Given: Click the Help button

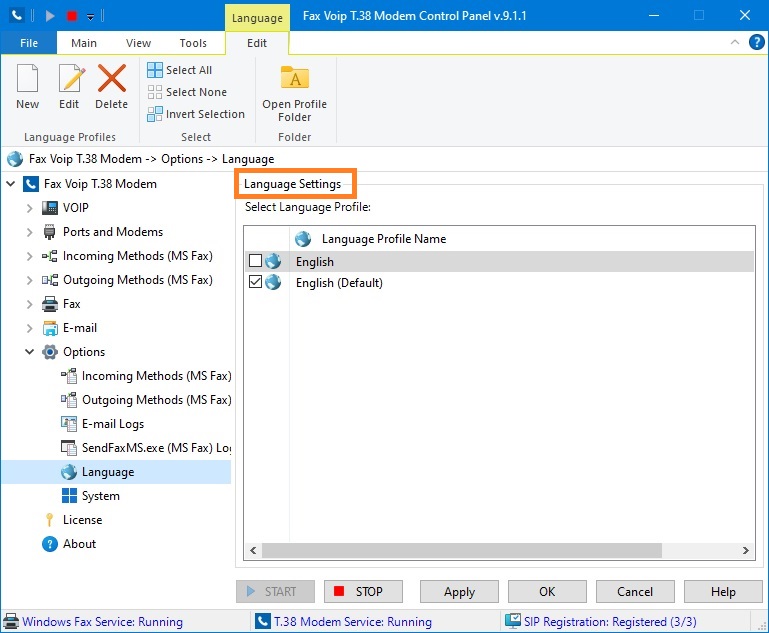Looking at the screenshot, I should 723,592.
